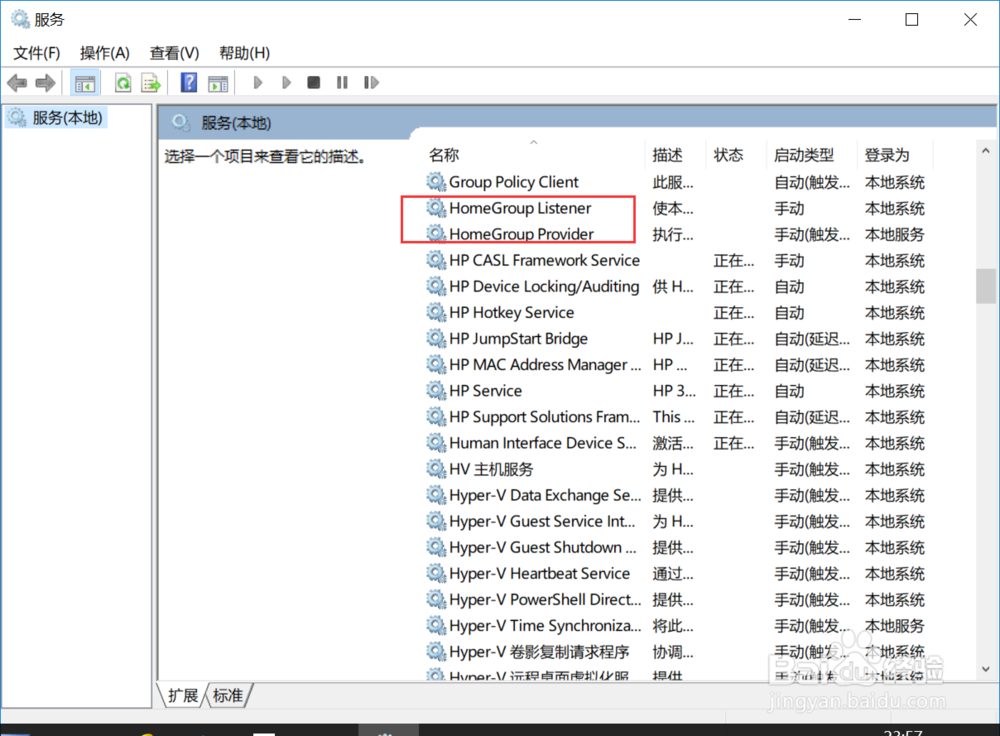Switch to the 扩展 tab
1000x736 pixels.
(x=181, y=695)
